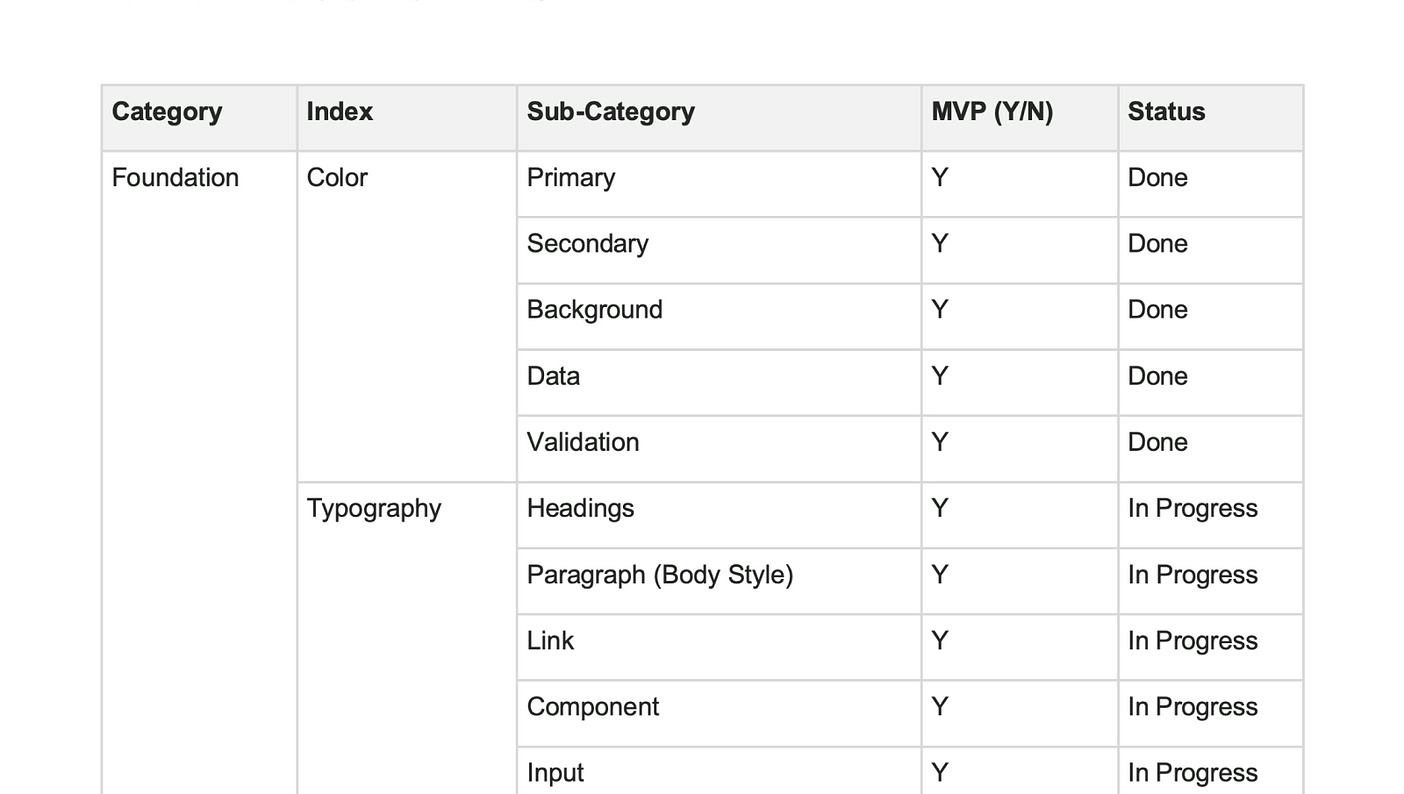The width and height of the screenshot is (1404, 794).
Task: Click the Link sub-category cell
Action: (719, 647)
